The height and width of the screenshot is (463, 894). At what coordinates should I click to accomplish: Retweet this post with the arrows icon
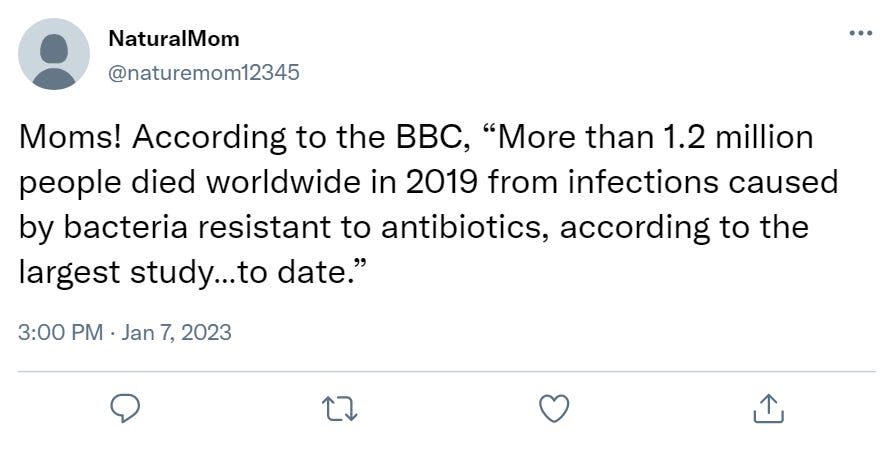(340, 409)
